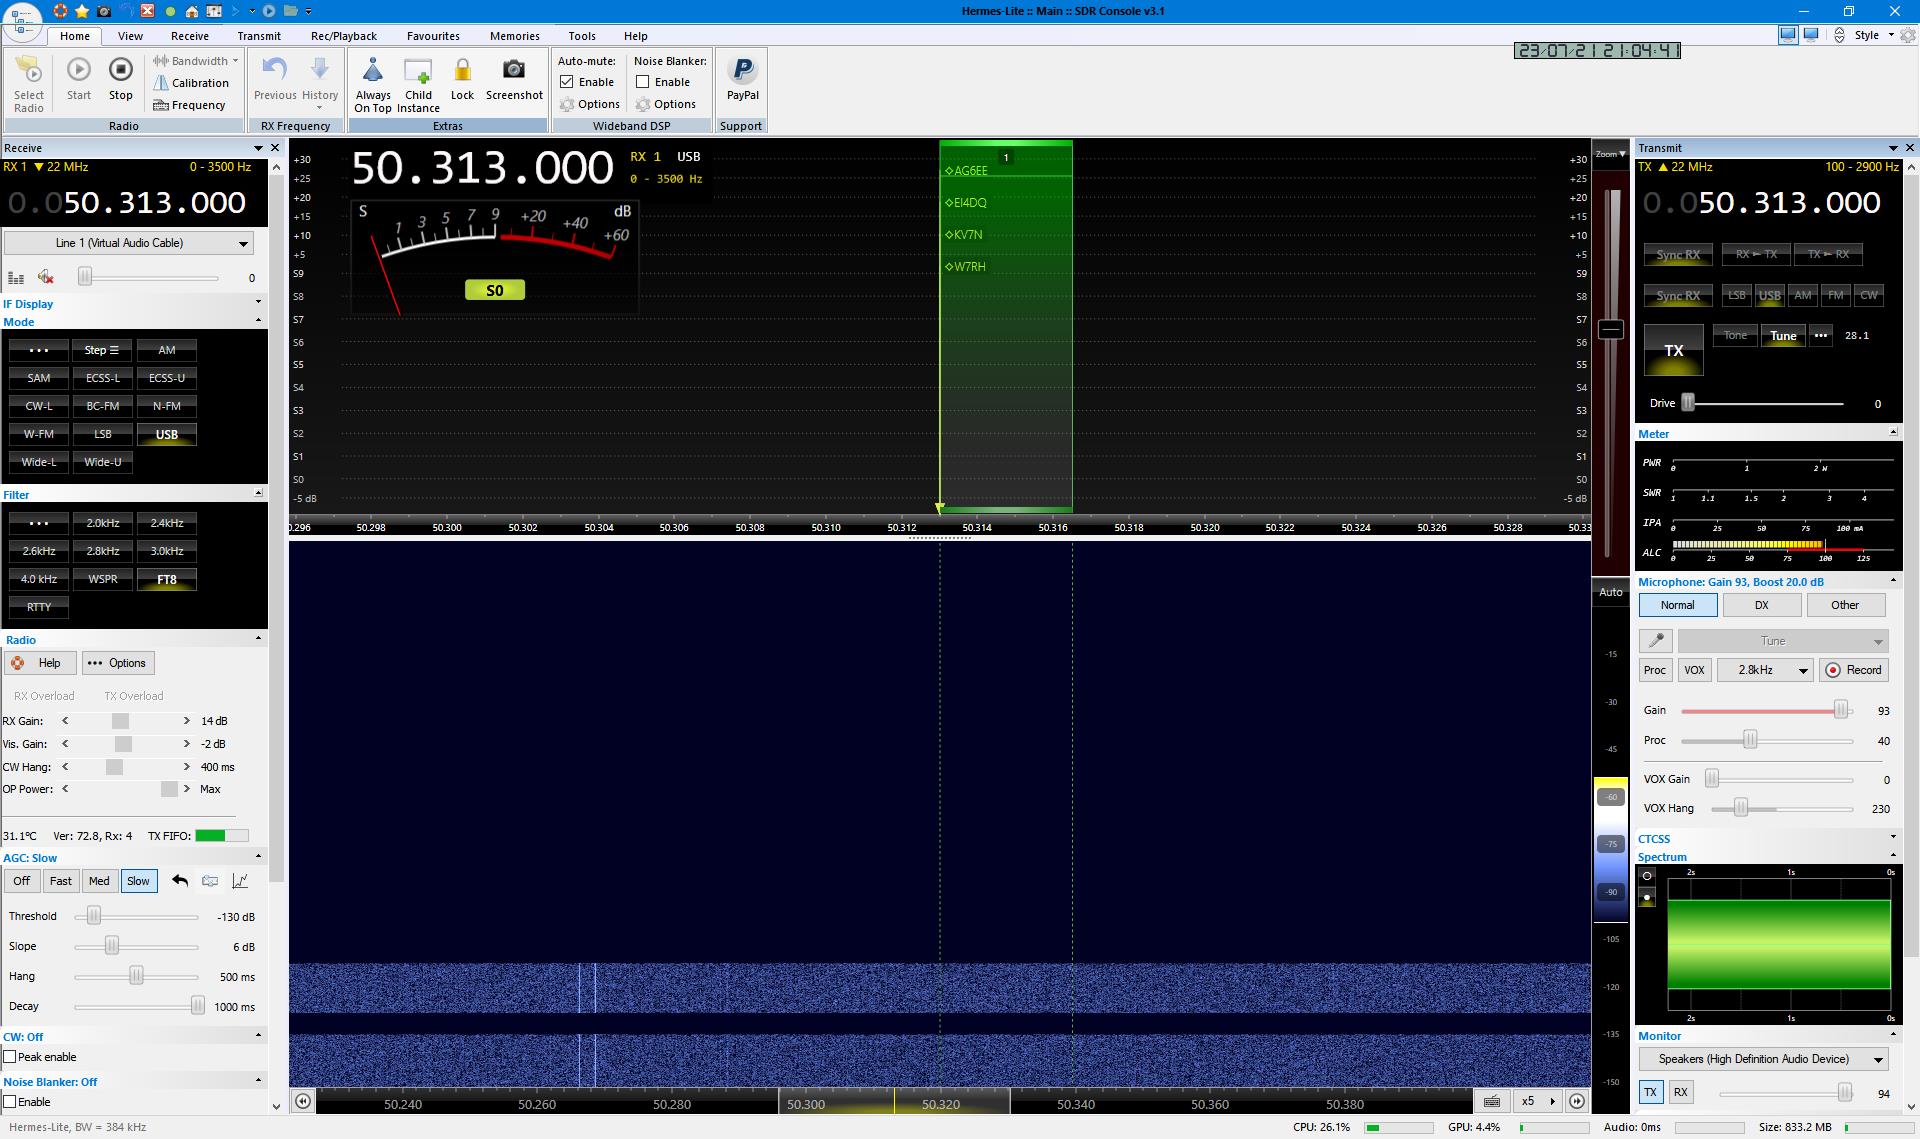
Task: Click the microphone icon in Transmit panel
Action: coord(1656,641)
